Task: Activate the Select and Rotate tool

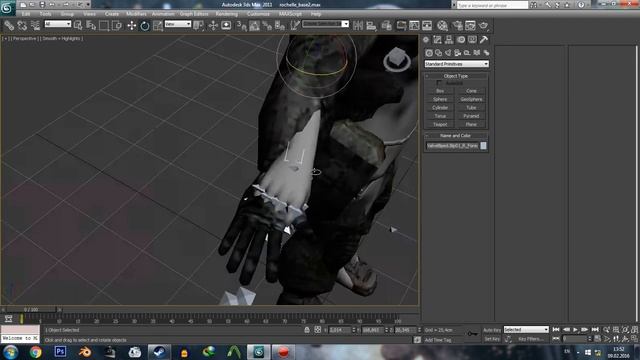Action: coord(145,26)
